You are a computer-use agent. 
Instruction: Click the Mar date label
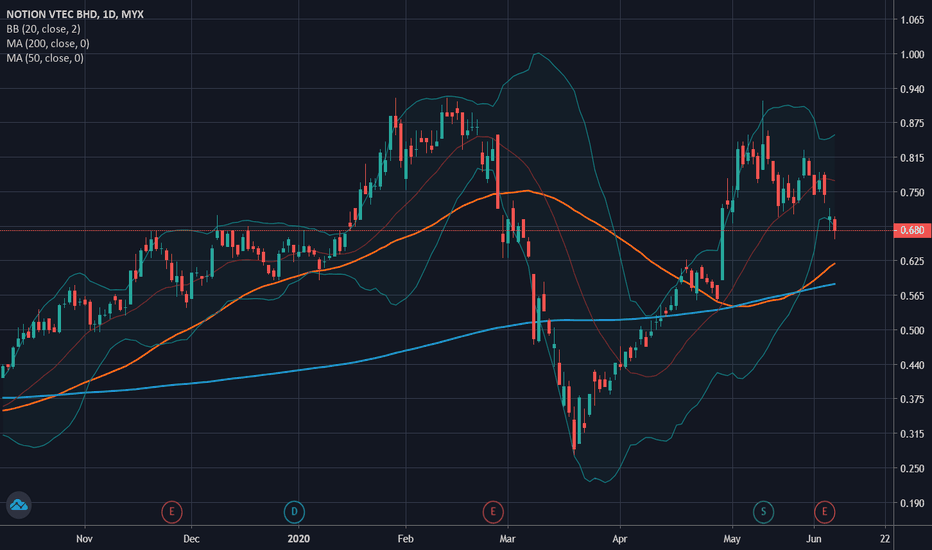(x=507, y=539)
